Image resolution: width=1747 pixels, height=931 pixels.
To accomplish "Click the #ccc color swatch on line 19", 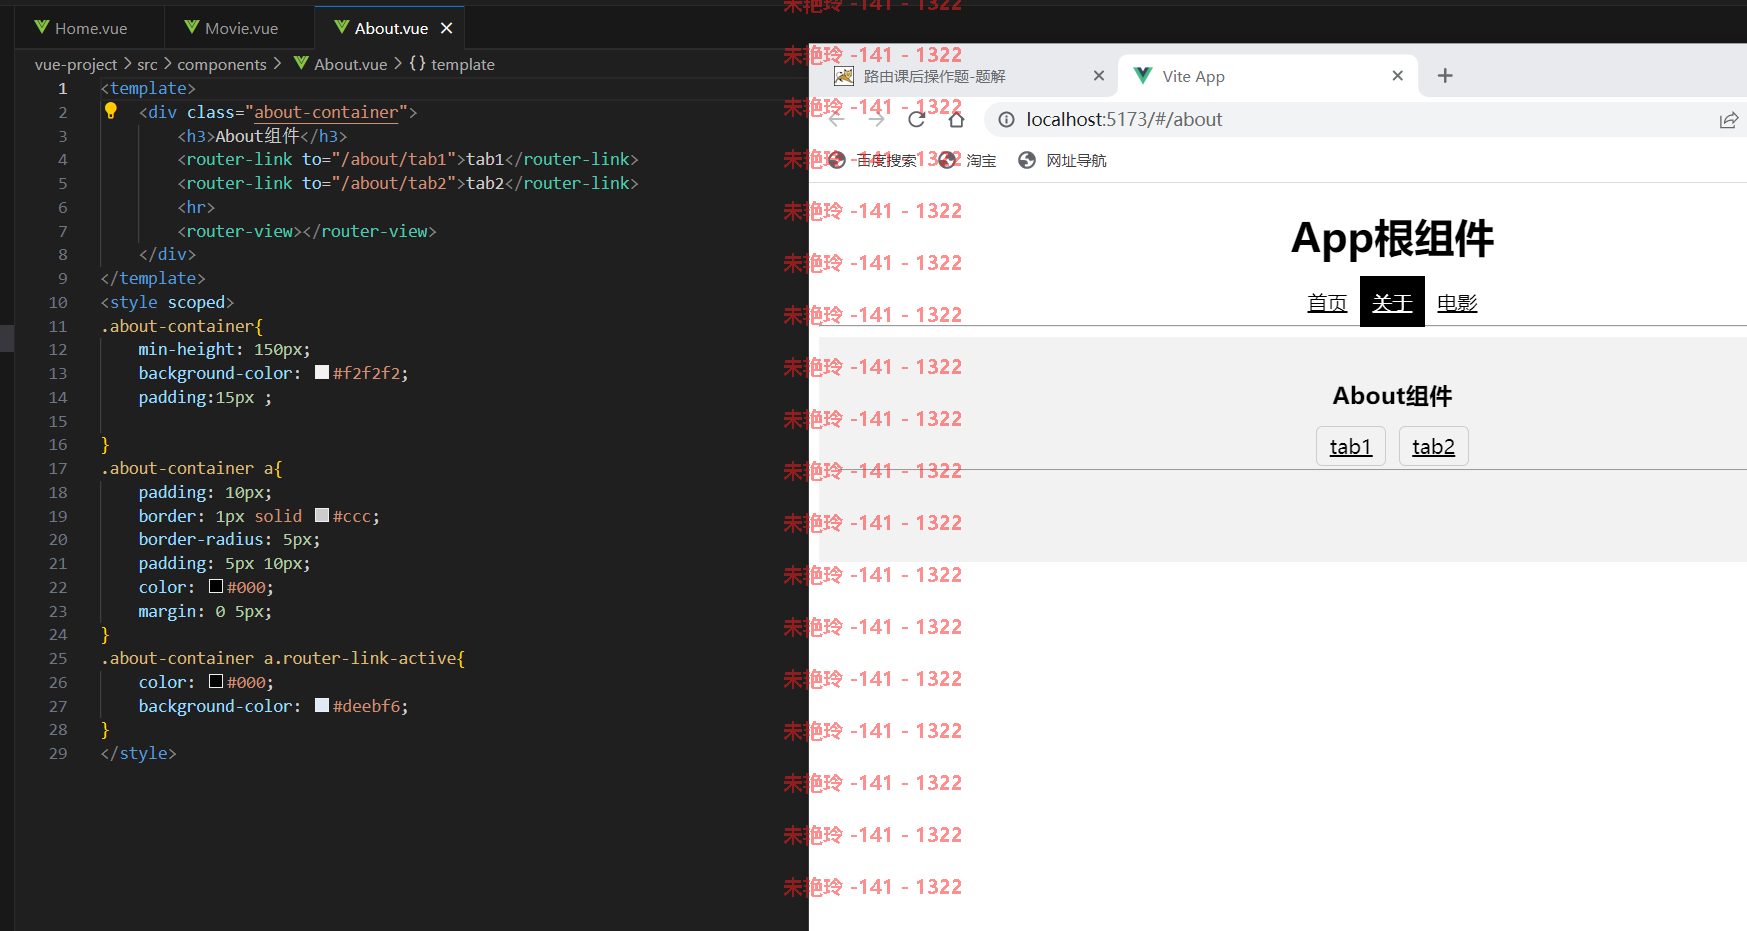I will click(322, 515).
